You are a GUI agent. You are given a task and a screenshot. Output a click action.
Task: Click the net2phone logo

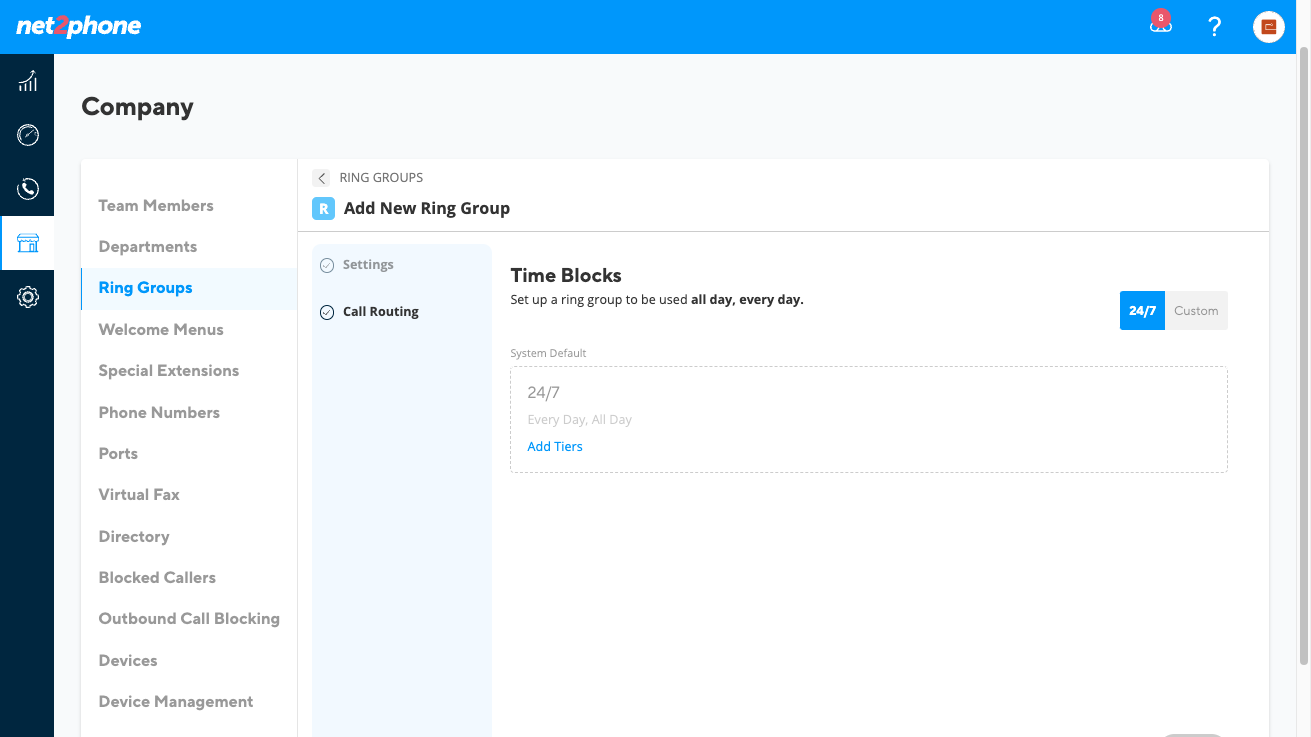click(79, 26)
